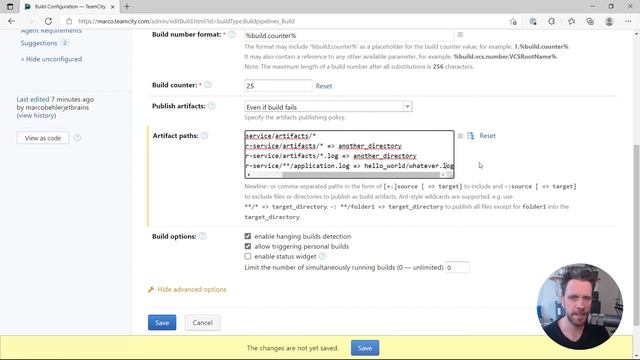Open browser settings ellipsis menu
Viewport: 640px width, 360px height.
[628, 21]
